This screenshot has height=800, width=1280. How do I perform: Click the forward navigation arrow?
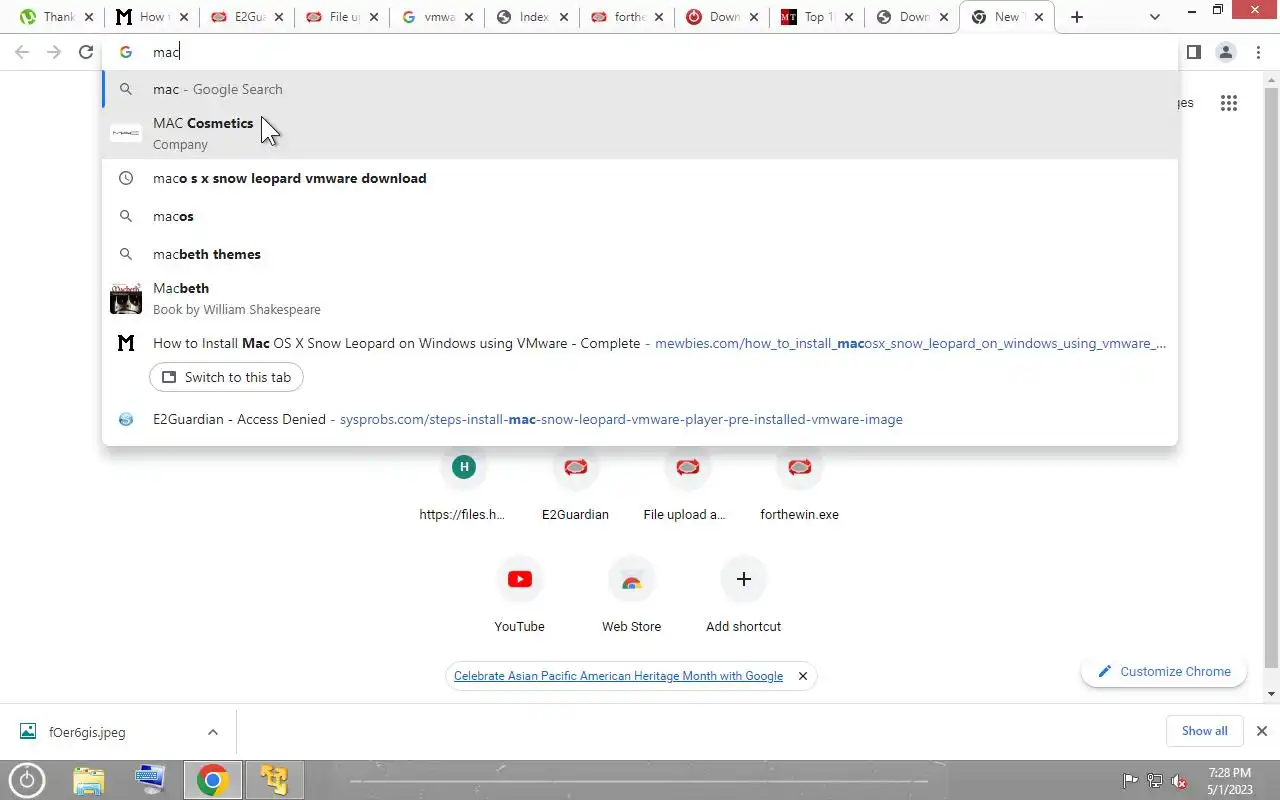(x=54, y=52)
